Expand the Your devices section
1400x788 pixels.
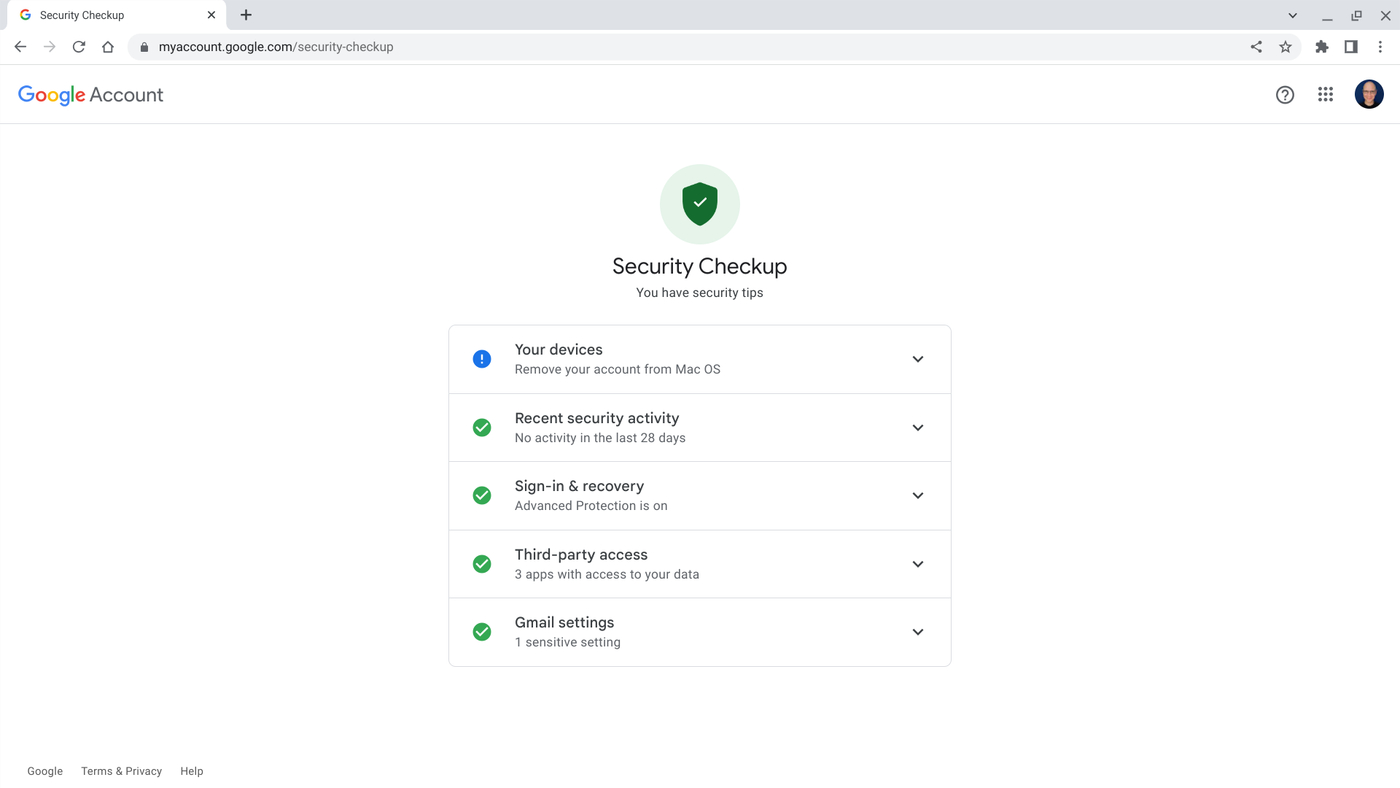coord(916,358)
